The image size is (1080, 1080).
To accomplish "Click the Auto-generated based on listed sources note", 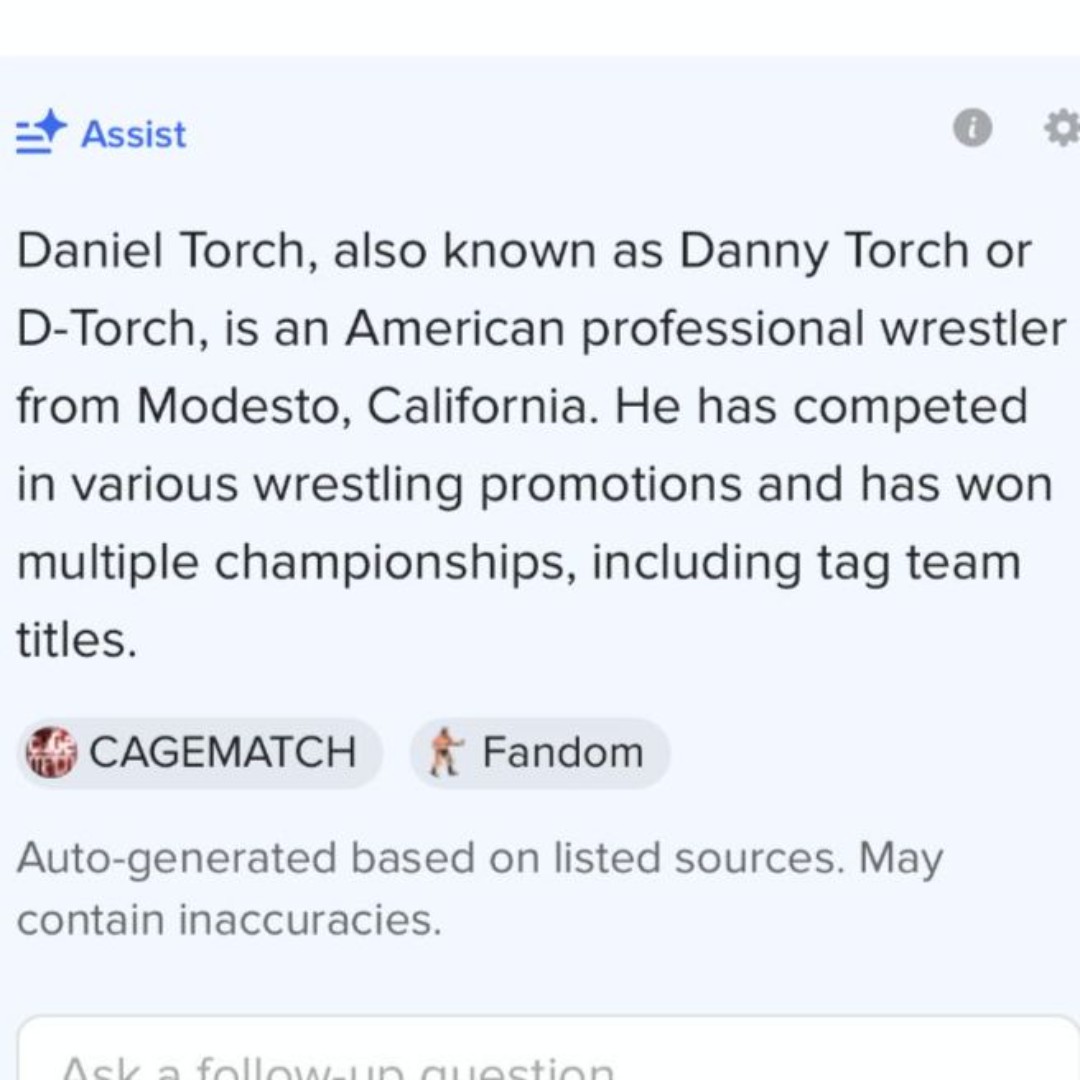I will pyautogui.click(x=479, y=860).
